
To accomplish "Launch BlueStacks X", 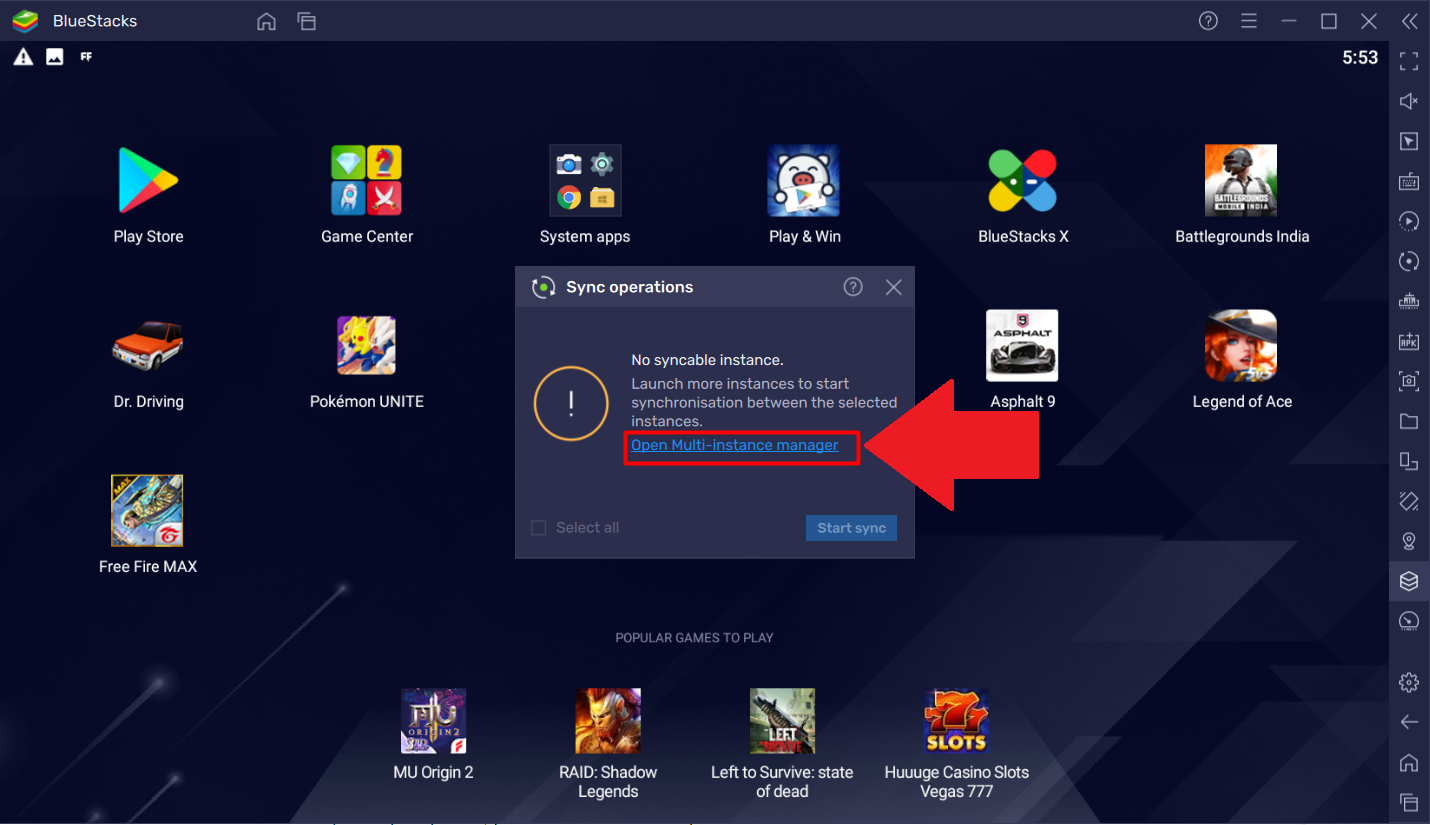I will (x=1022, y=180).
